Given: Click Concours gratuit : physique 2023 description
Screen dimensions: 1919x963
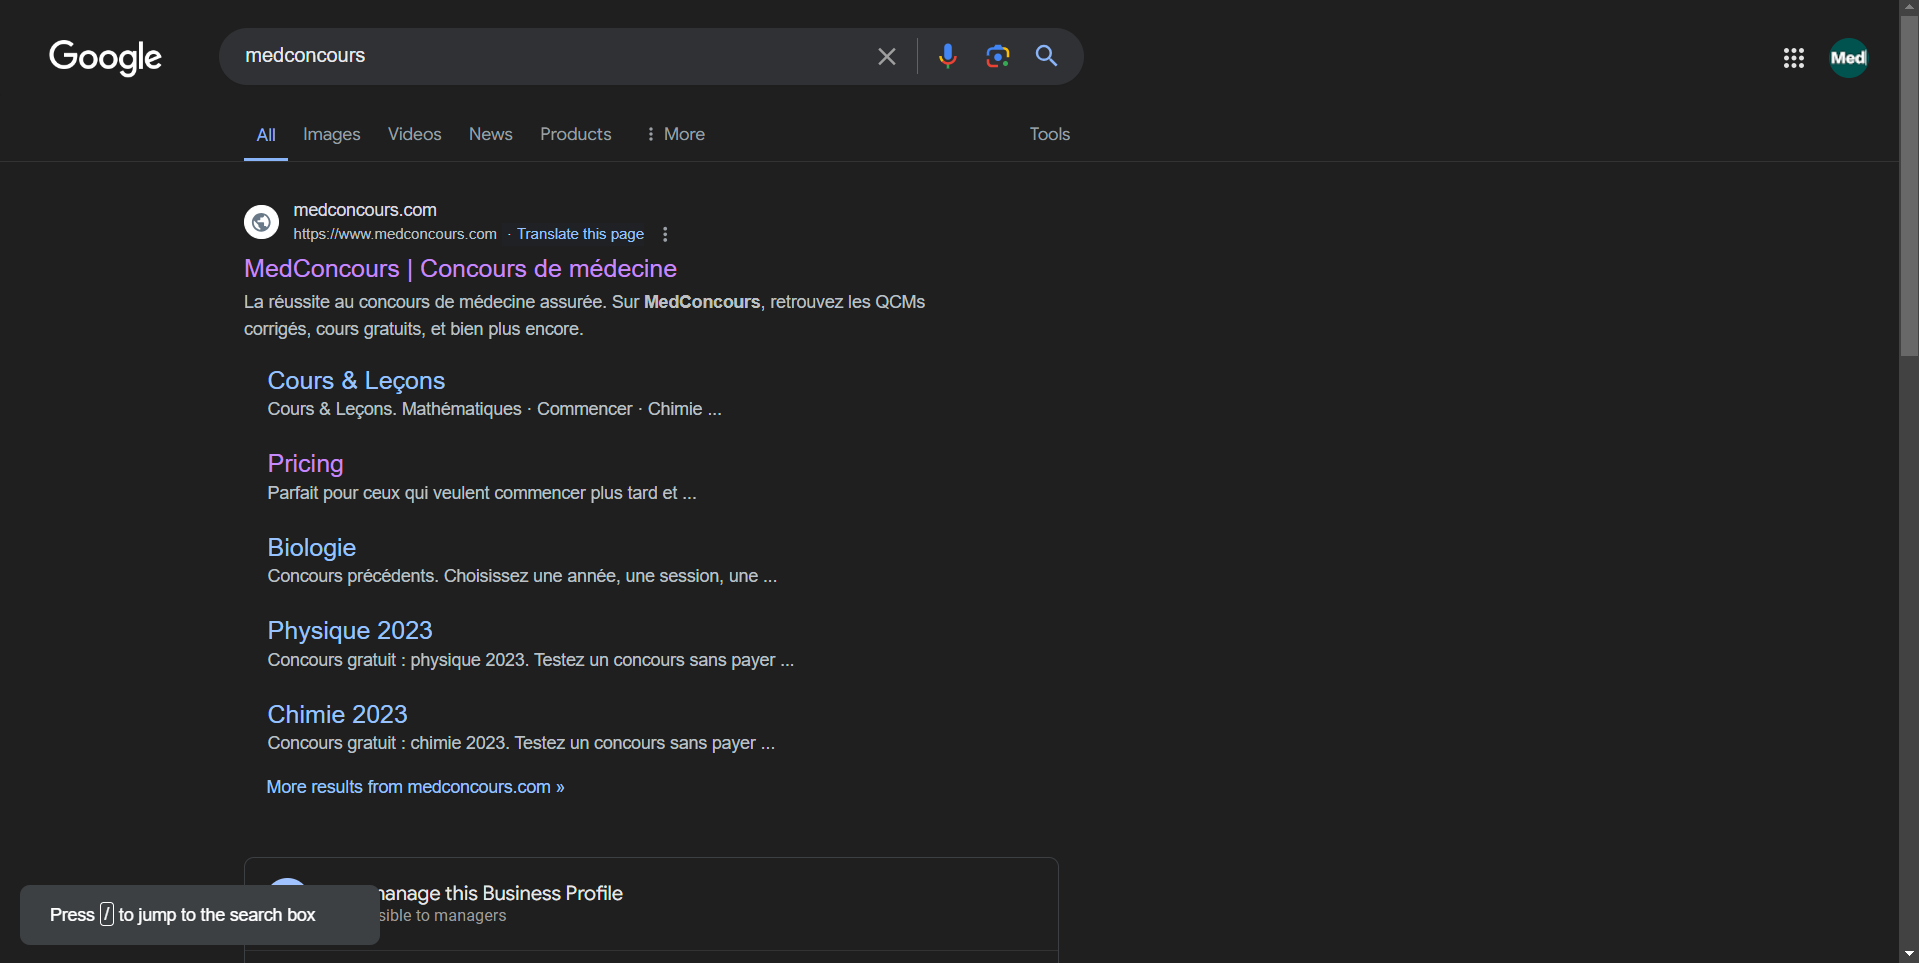Looking at the screenshot, I should [531, 660].
